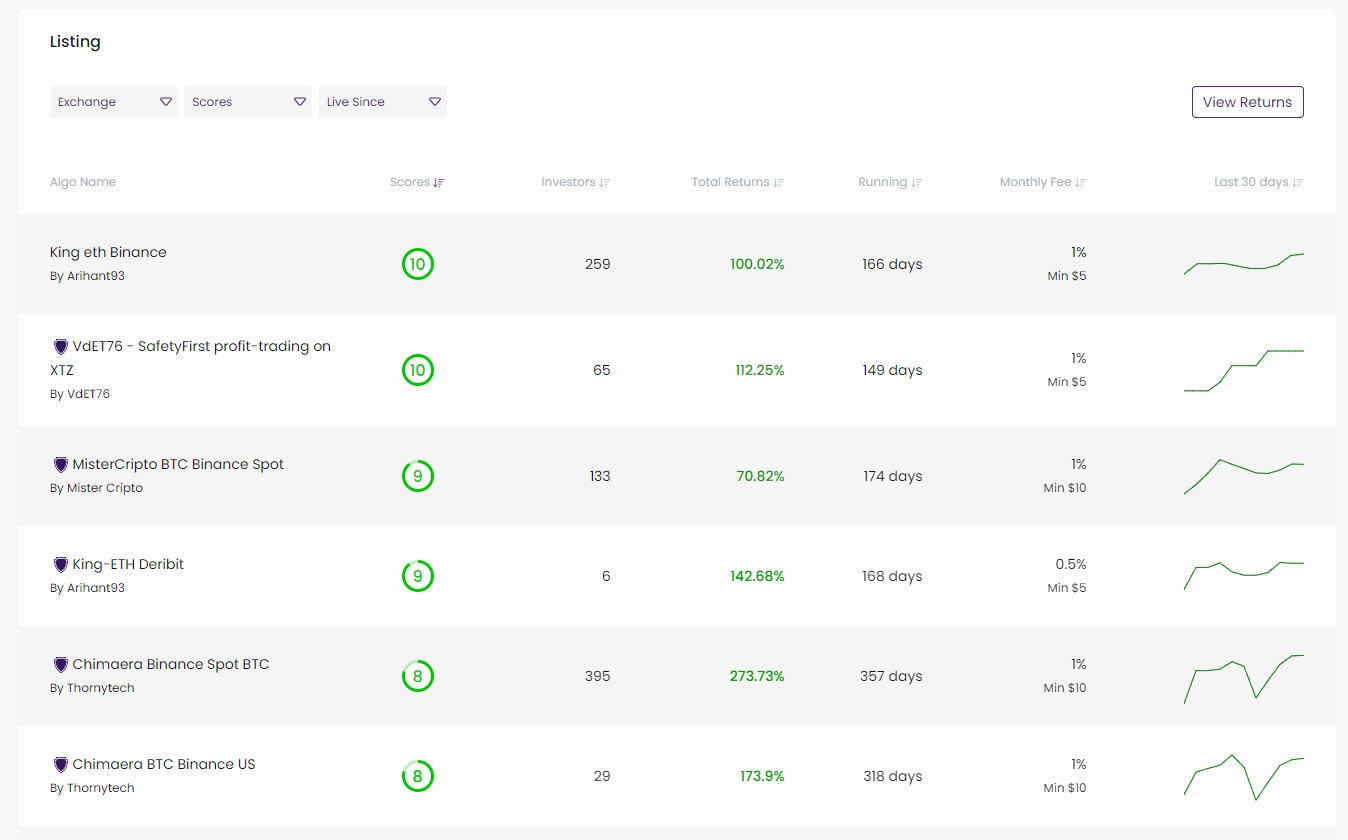The image size is (1348, 840).
Task: Open the Exchange filter dropdown
Action: tap(114, 102)
